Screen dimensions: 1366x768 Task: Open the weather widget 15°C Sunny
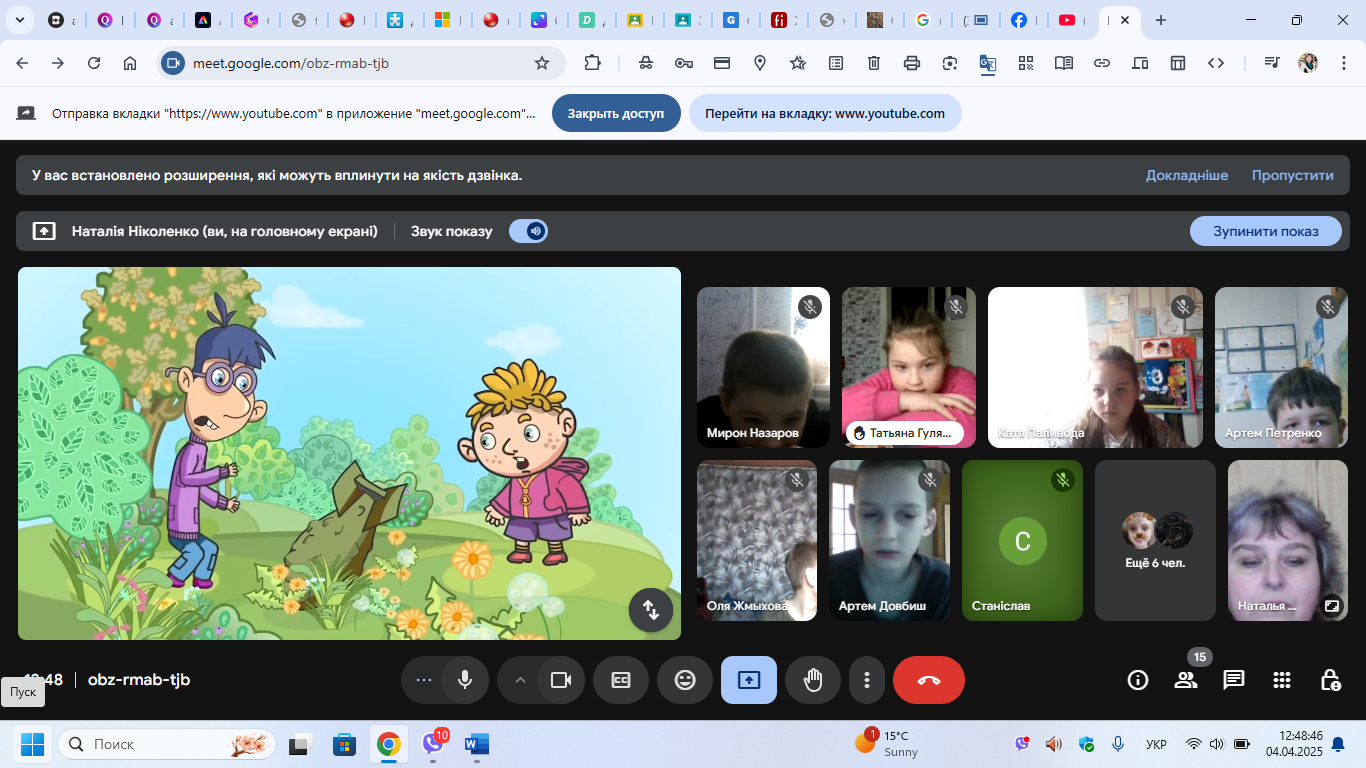[888, 744]
